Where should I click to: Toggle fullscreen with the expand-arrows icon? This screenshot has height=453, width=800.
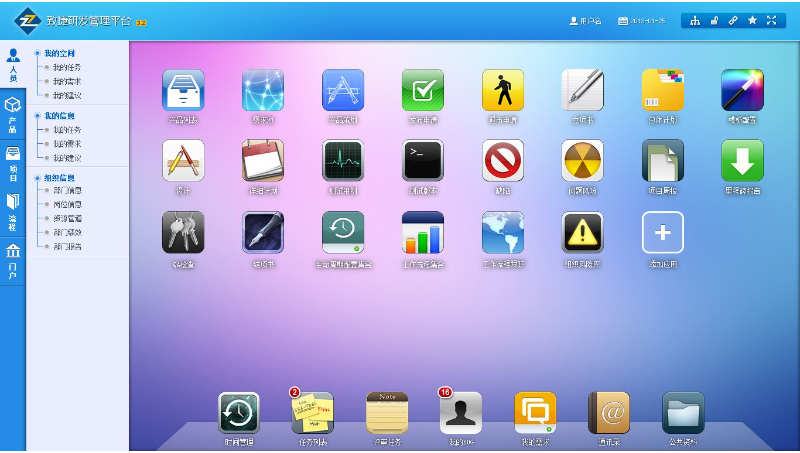771,20
